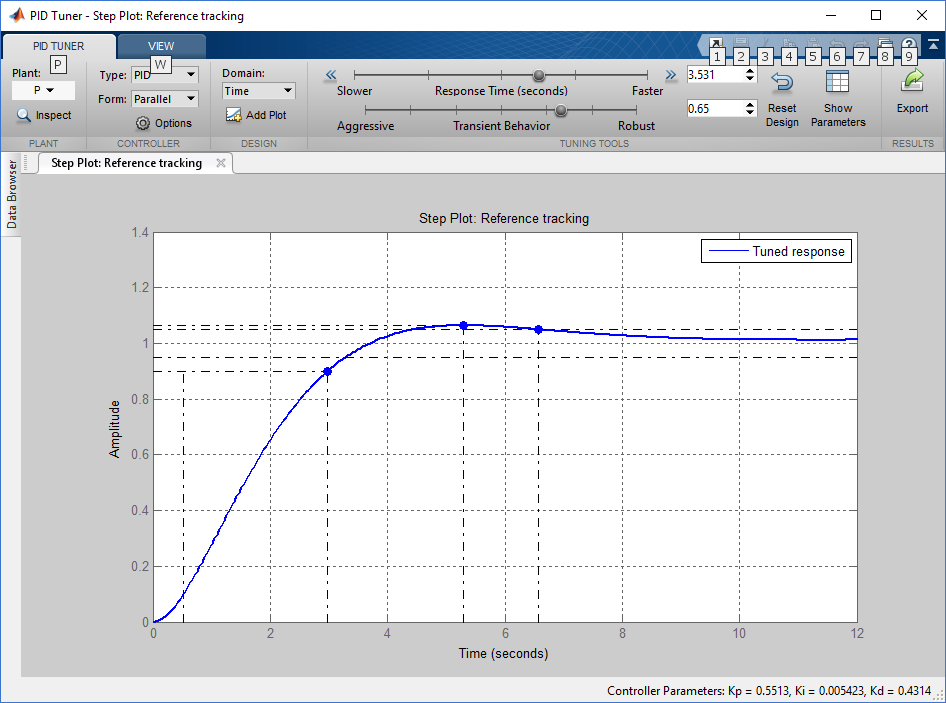Collapse the toolstrip with the up-arrow icon

(933, 45)
